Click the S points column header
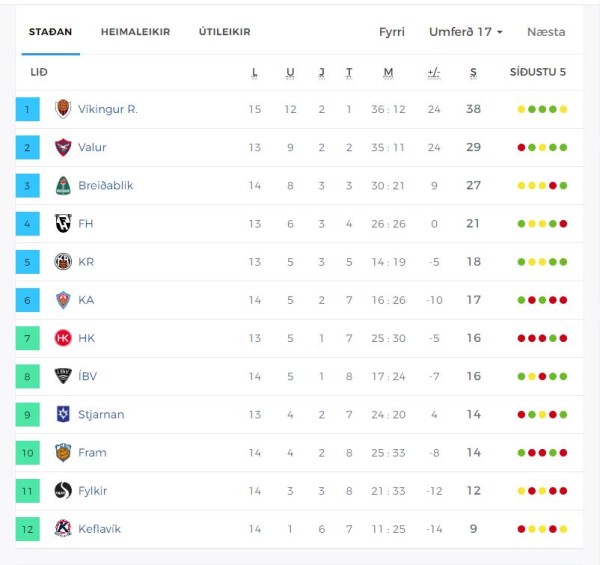 pyautogui.click(x=473, y=72)
